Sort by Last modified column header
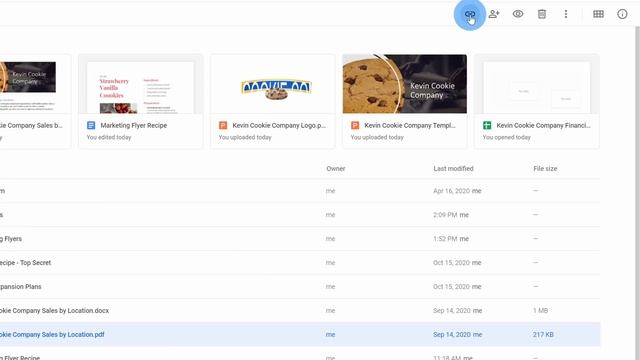640x360 pixels. coord(453,169)
